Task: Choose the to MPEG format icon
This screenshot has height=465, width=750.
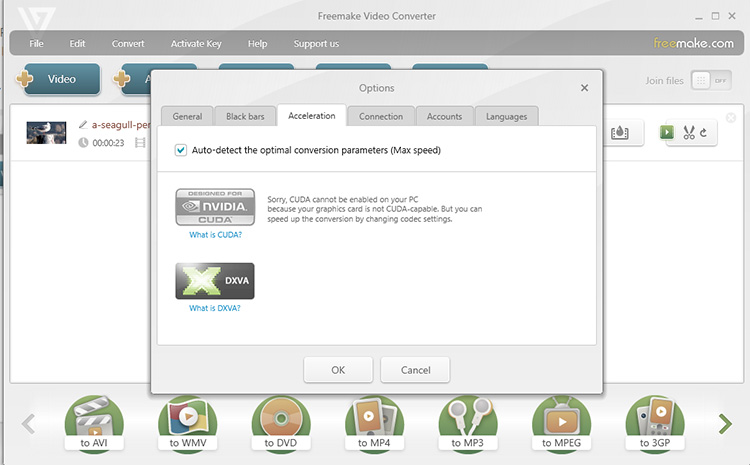Action: pos(561,423)
